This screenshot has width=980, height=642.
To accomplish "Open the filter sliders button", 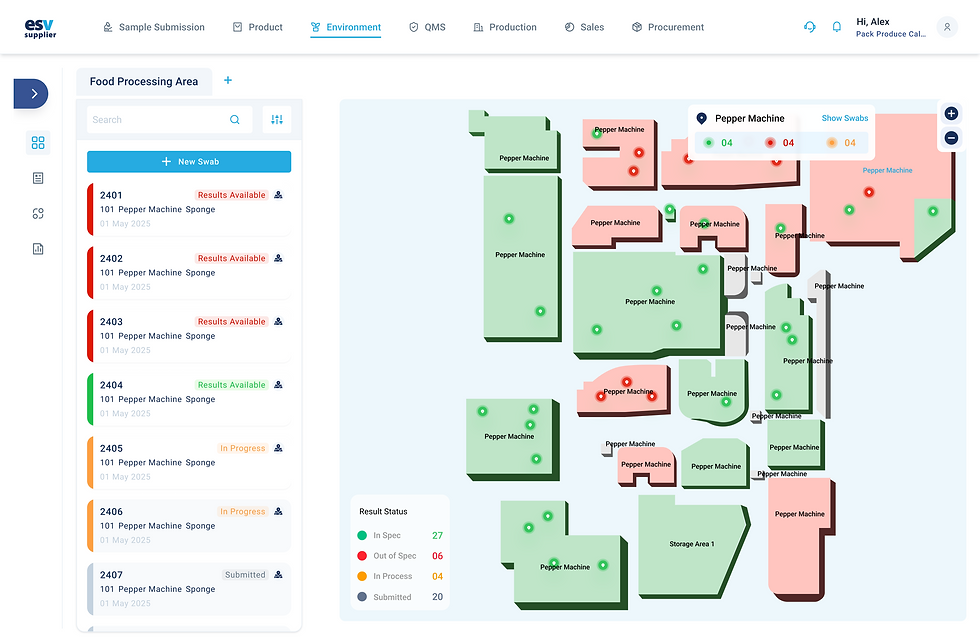I will coord(277,119).
